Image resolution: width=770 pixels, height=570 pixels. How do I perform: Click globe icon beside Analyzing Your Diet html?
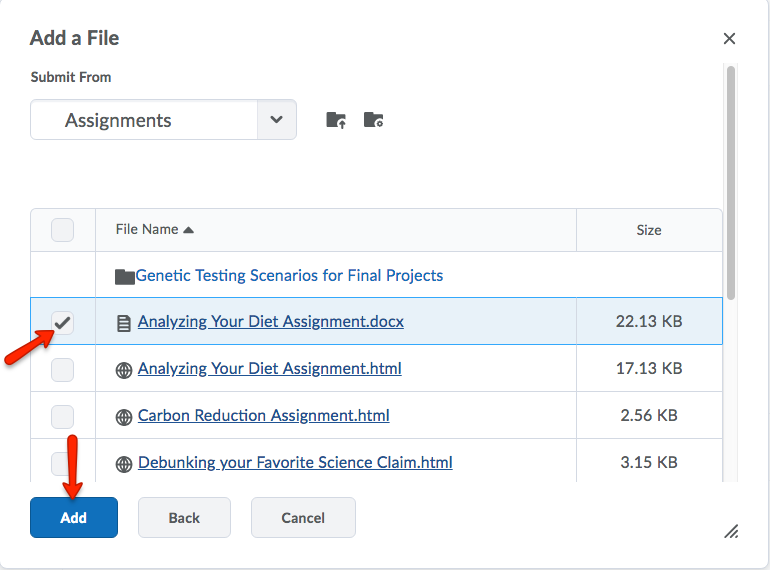(x=124, y=369)
